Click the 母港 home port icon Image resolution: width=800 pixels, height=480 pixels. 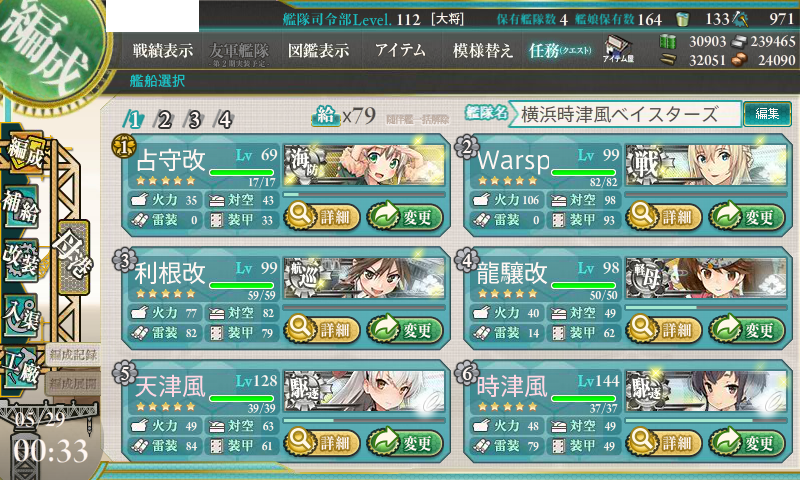74,258
